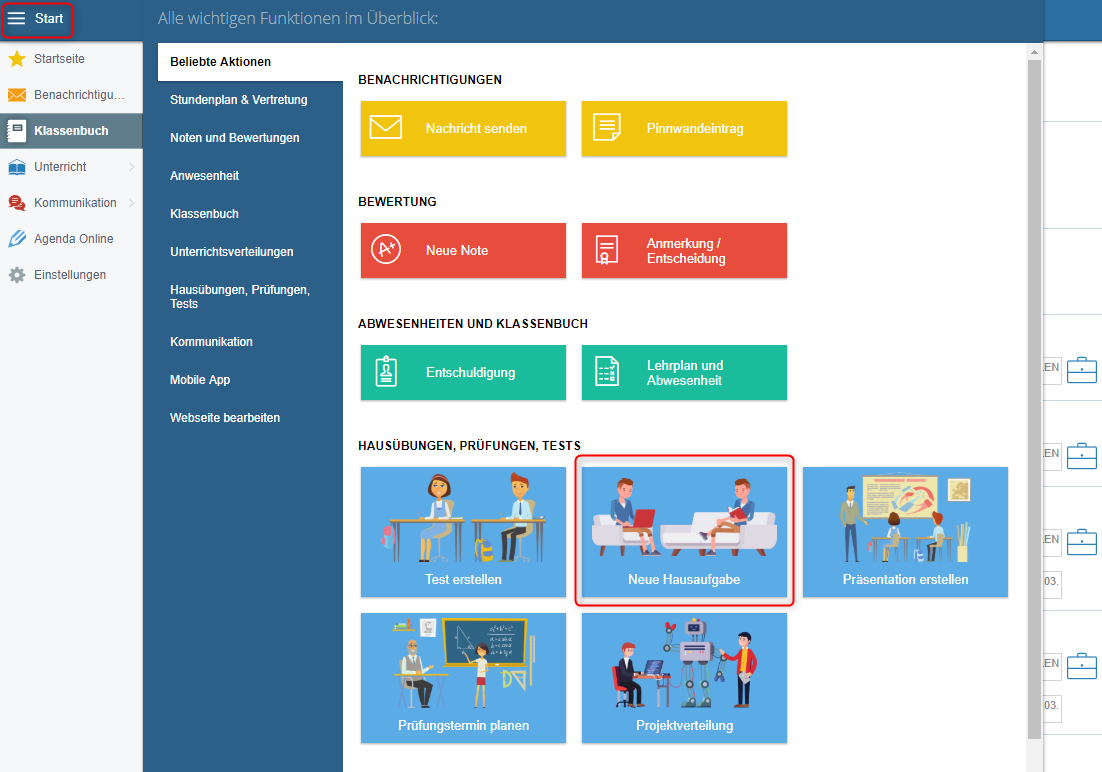Expand the Unterricht submenu chevron
Screen dimensions: 1102x772
[x=132, y=167]
